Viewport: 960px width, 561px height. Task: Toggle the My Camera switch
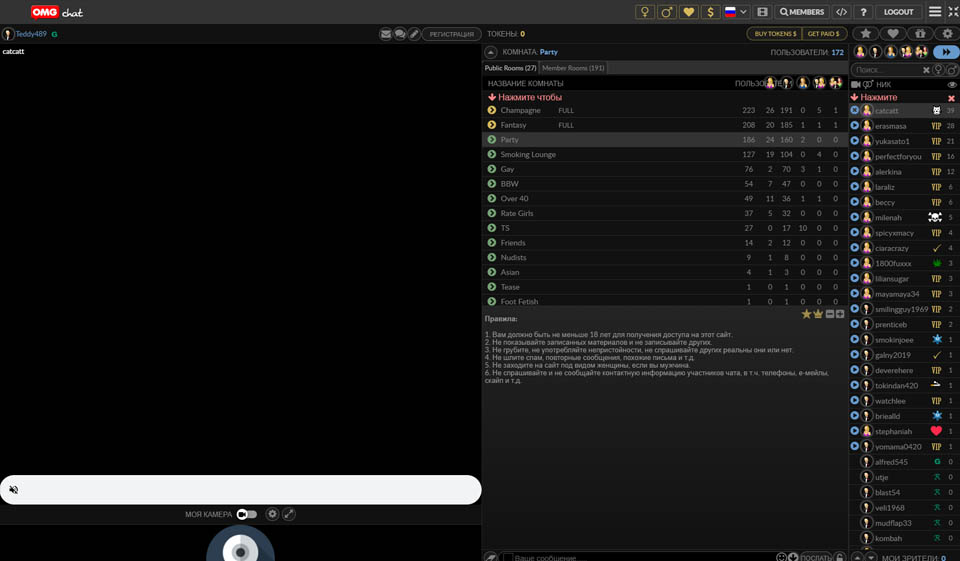click(247, 514)
